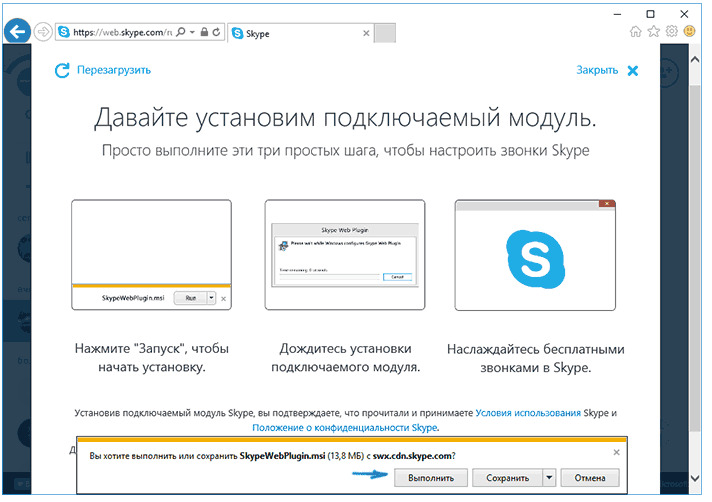Click the Отмена button
The height and width of the screenshot is (502, 712).
click(x=590, y=478)
